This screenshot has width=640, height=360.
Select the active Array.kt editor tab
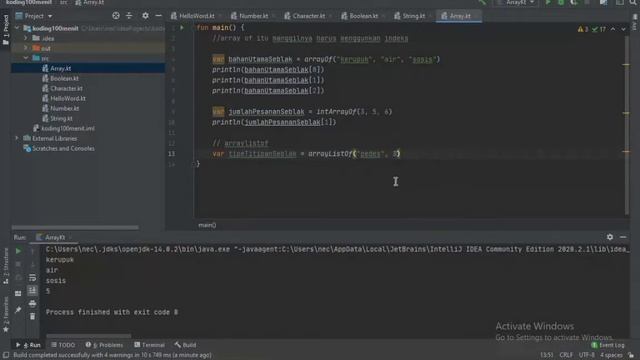[459, 16]
